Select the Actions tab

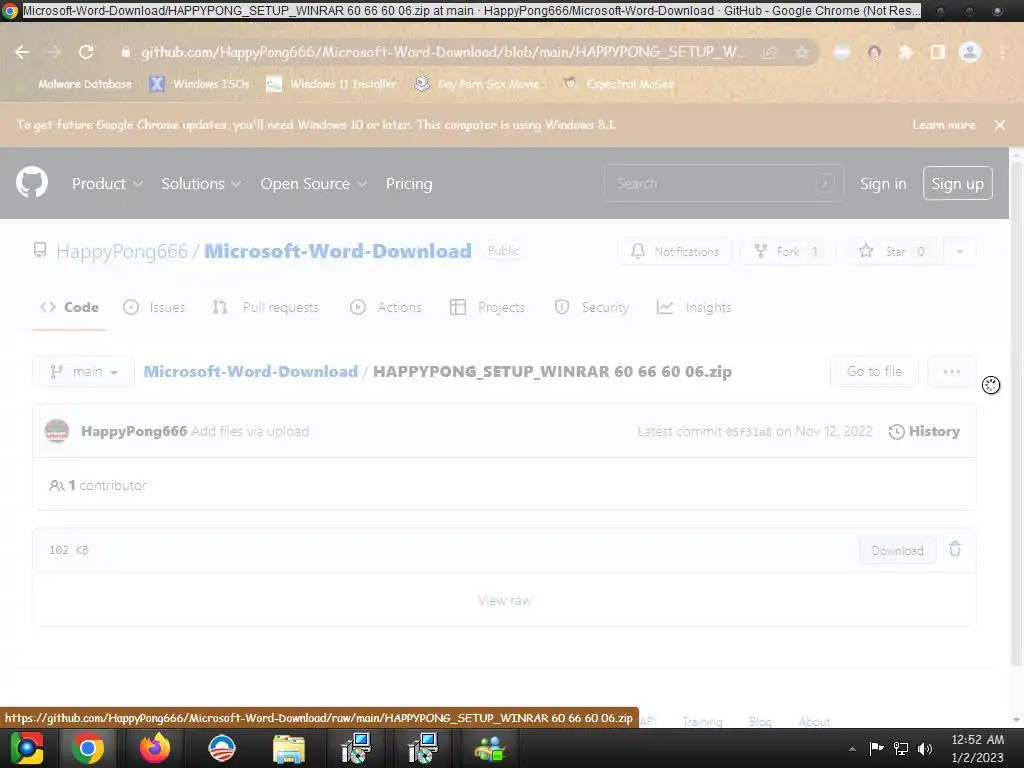pos(386,308)
